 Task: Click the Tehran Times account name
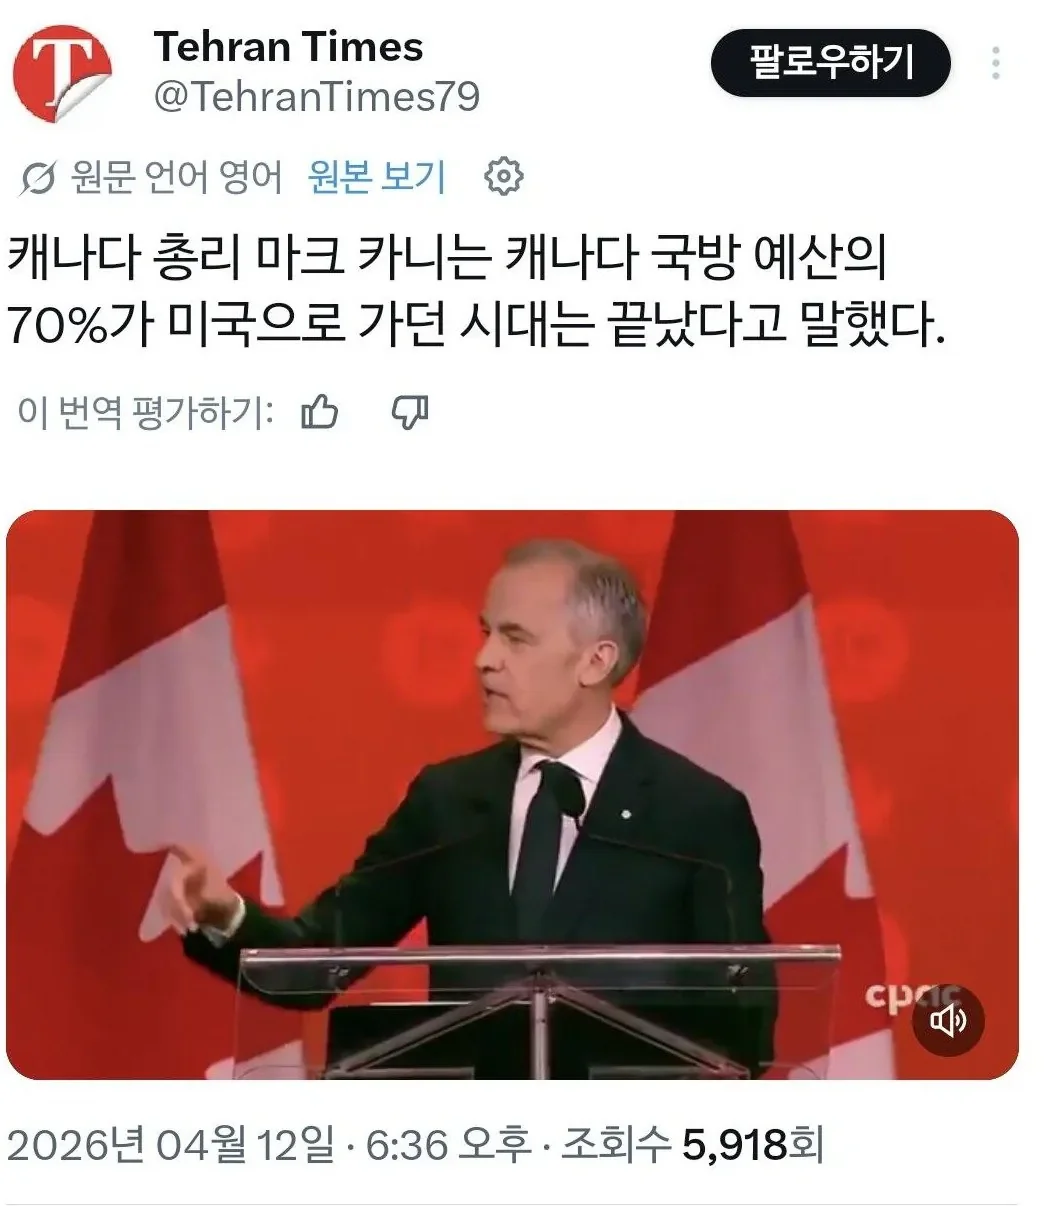288,47
